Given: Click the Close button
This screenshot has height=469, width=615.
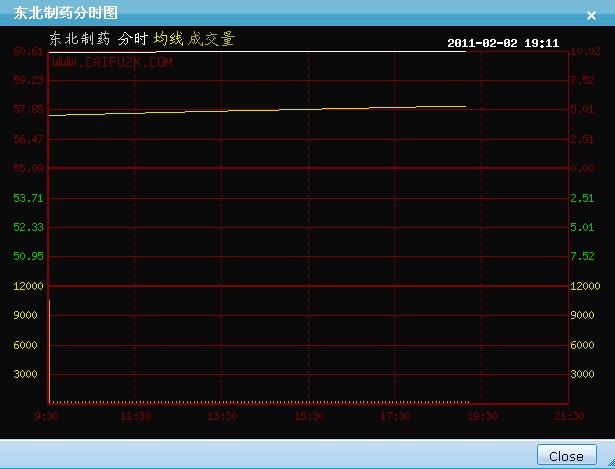Looking at the screenshot, I should [x=566, y=456].
